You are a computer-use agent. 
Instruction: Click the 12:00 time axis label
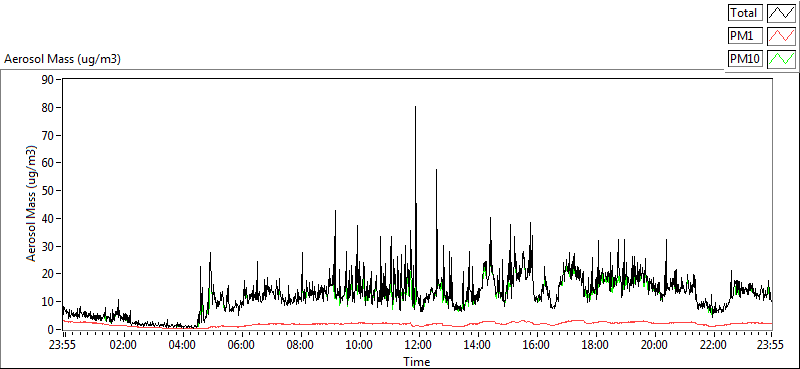pyautogui.click(x=418, y=344)
